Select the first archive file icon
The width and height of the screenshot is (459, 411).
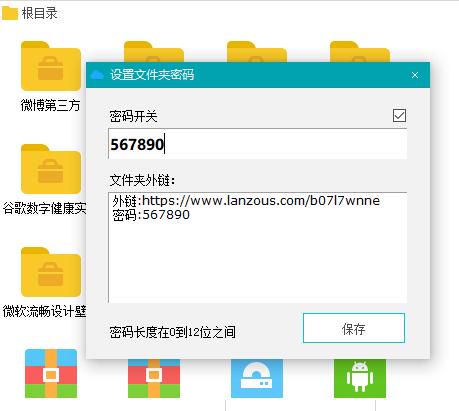[x=51, y=373]
